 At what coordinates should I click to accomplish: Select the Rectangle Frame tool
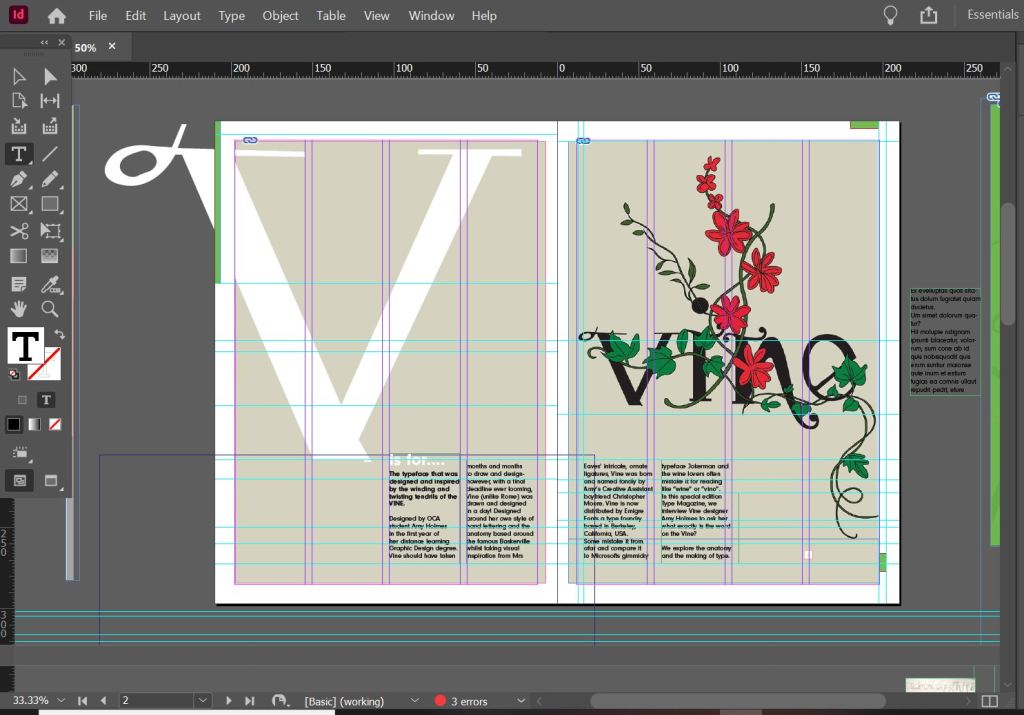[x=18, y=205]
